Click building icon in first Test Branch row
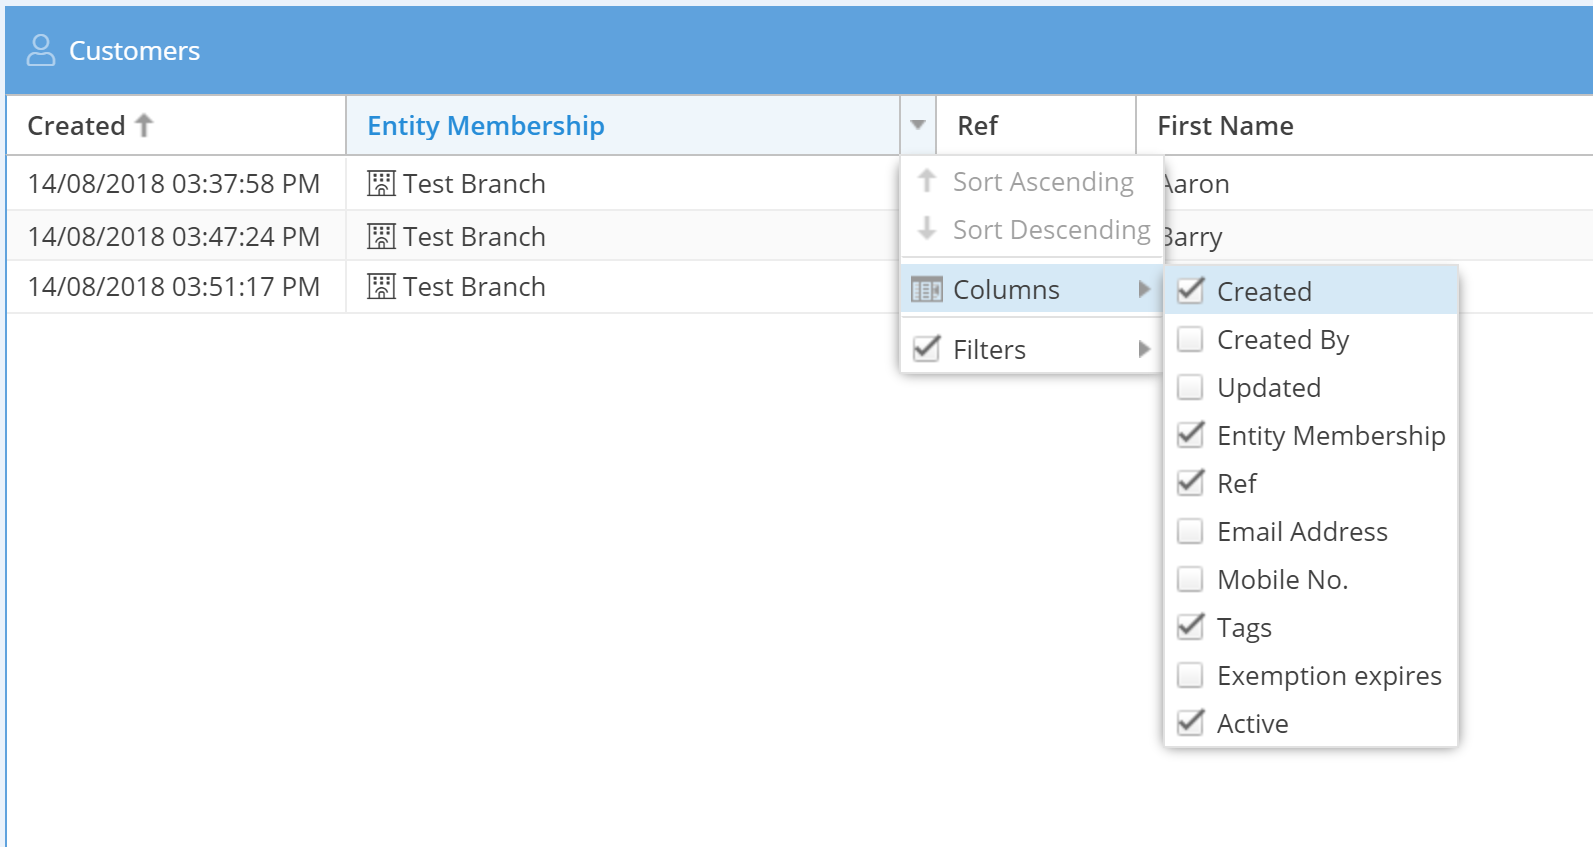The width and height of the screenshot is (1593, 847). pos(381,184)
